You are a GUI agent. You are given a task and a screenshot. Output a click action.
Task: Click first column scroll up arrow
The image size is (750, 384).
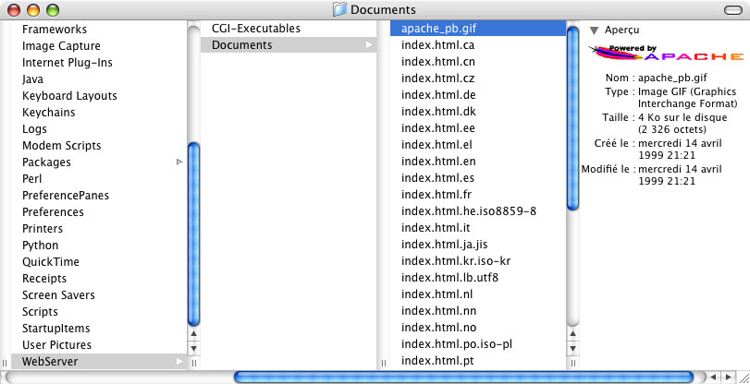(194, 334)
